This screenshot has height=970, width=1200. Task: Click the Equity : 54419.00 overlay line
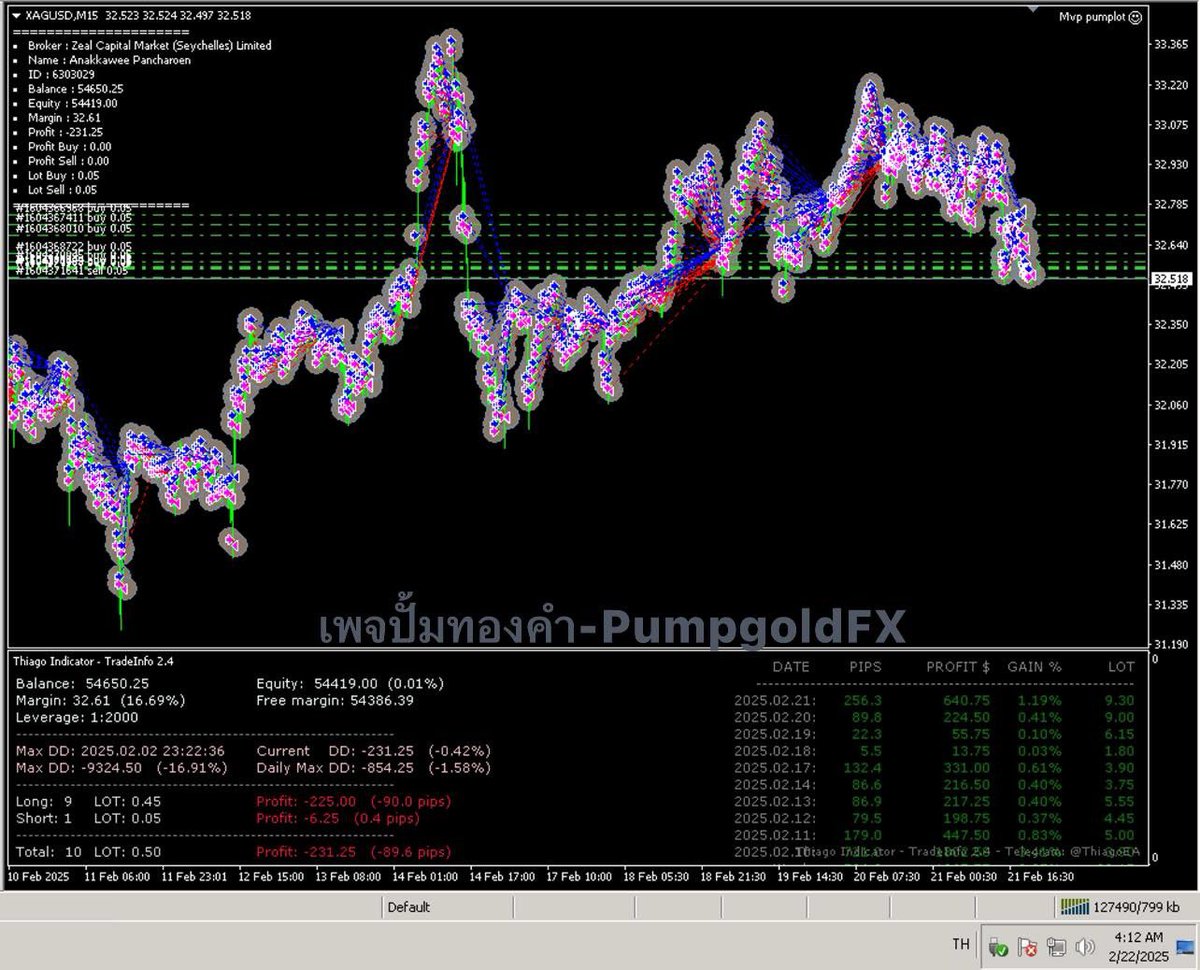72,103
